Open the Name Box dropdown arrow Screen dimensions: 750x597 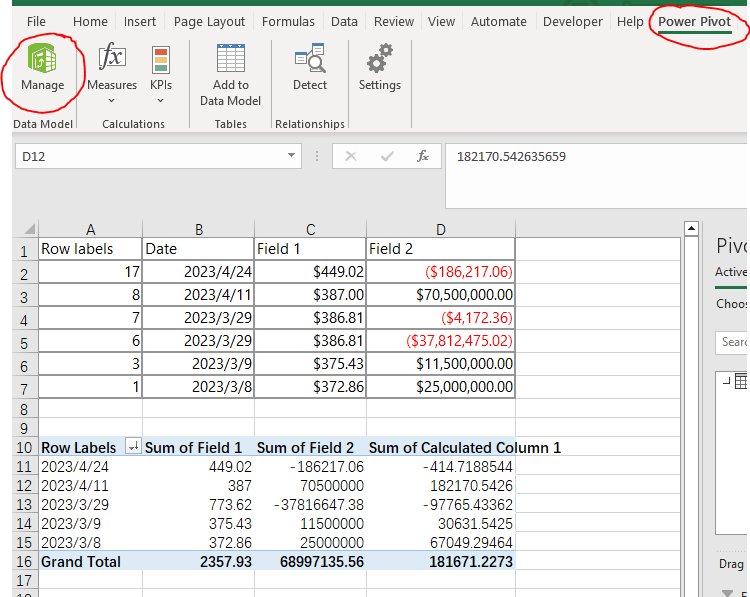[292, 156]
